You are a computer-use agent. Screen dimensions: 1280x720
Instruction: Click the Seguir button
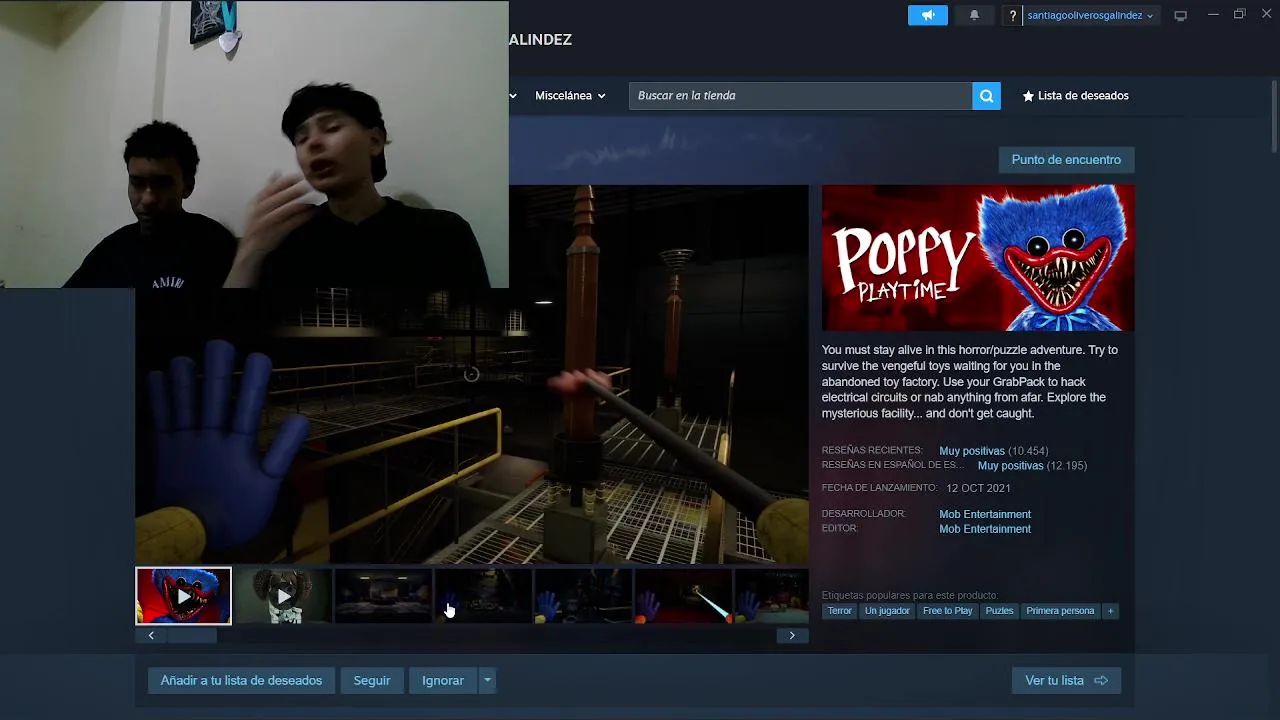372,681
